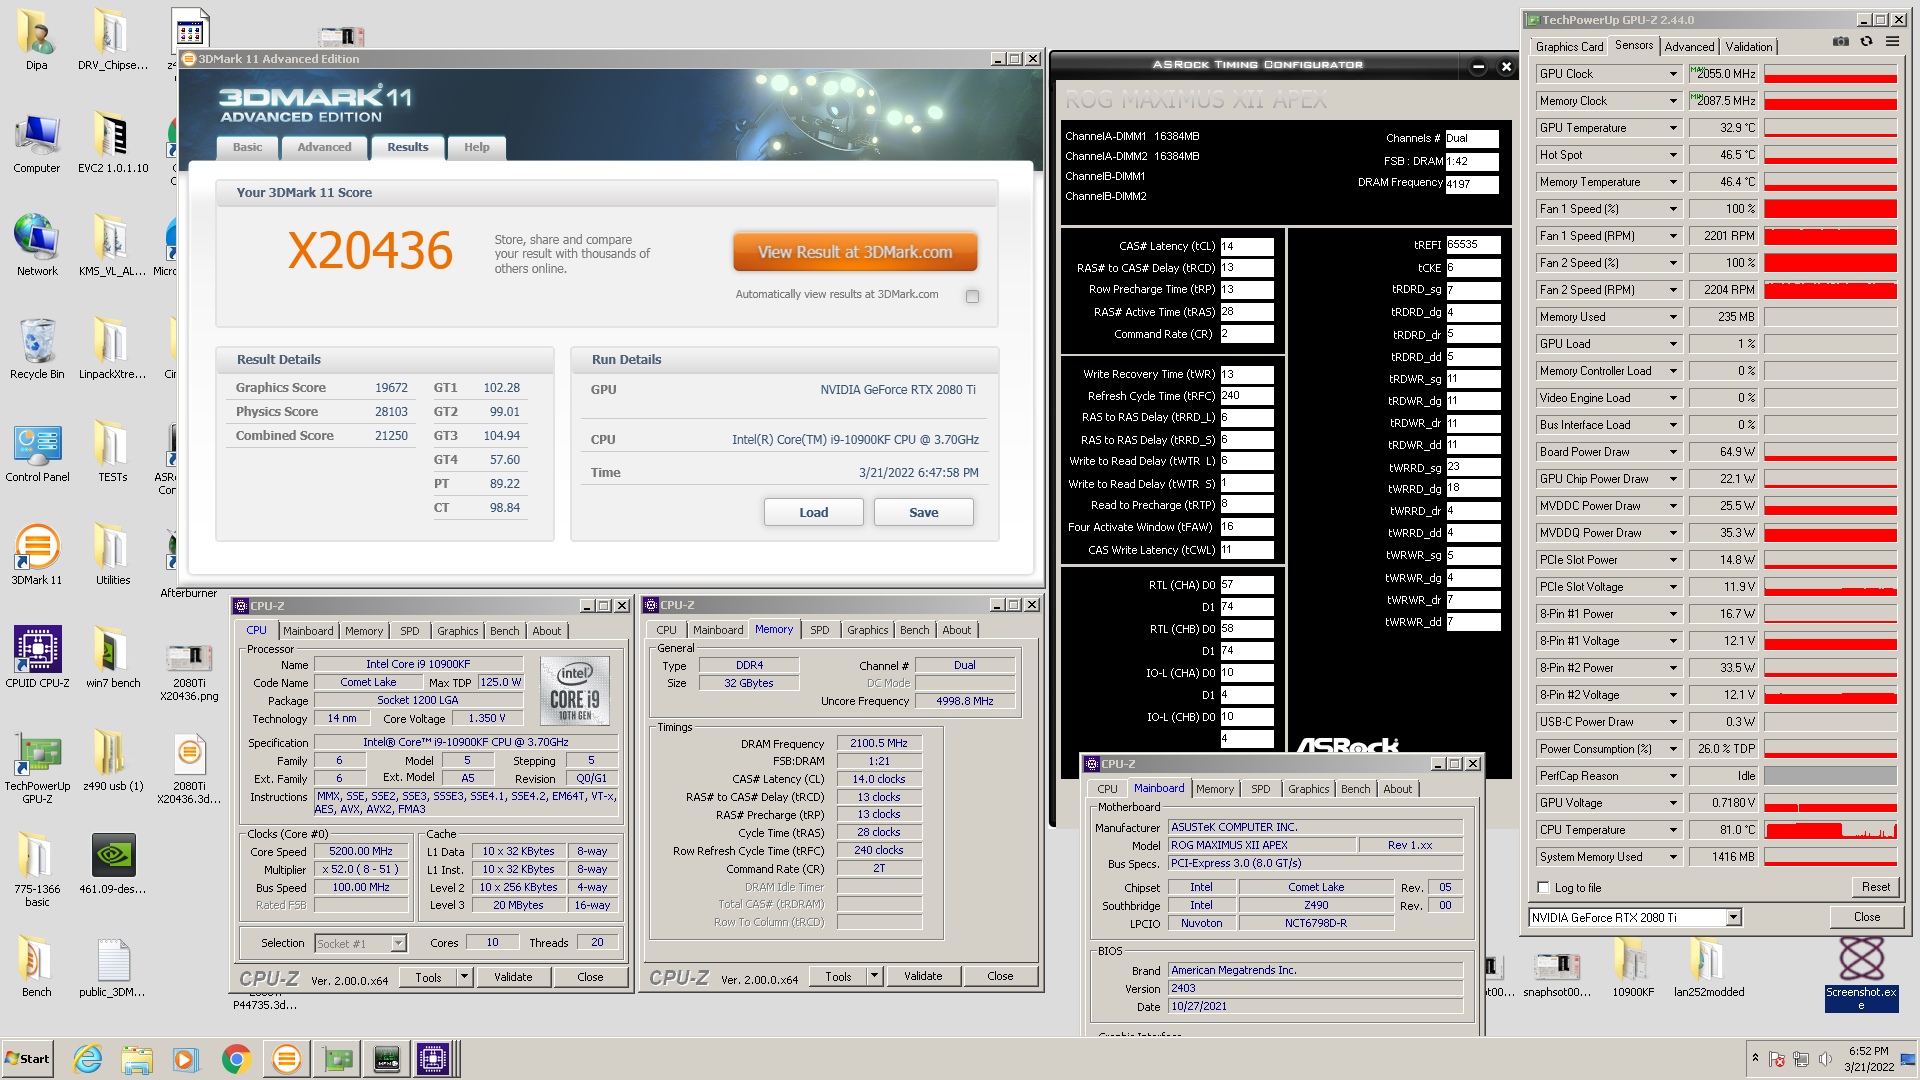Expand the Fan 1 Speed (RPM) dropdown

pyautogui.click(x=1673, y=236)
